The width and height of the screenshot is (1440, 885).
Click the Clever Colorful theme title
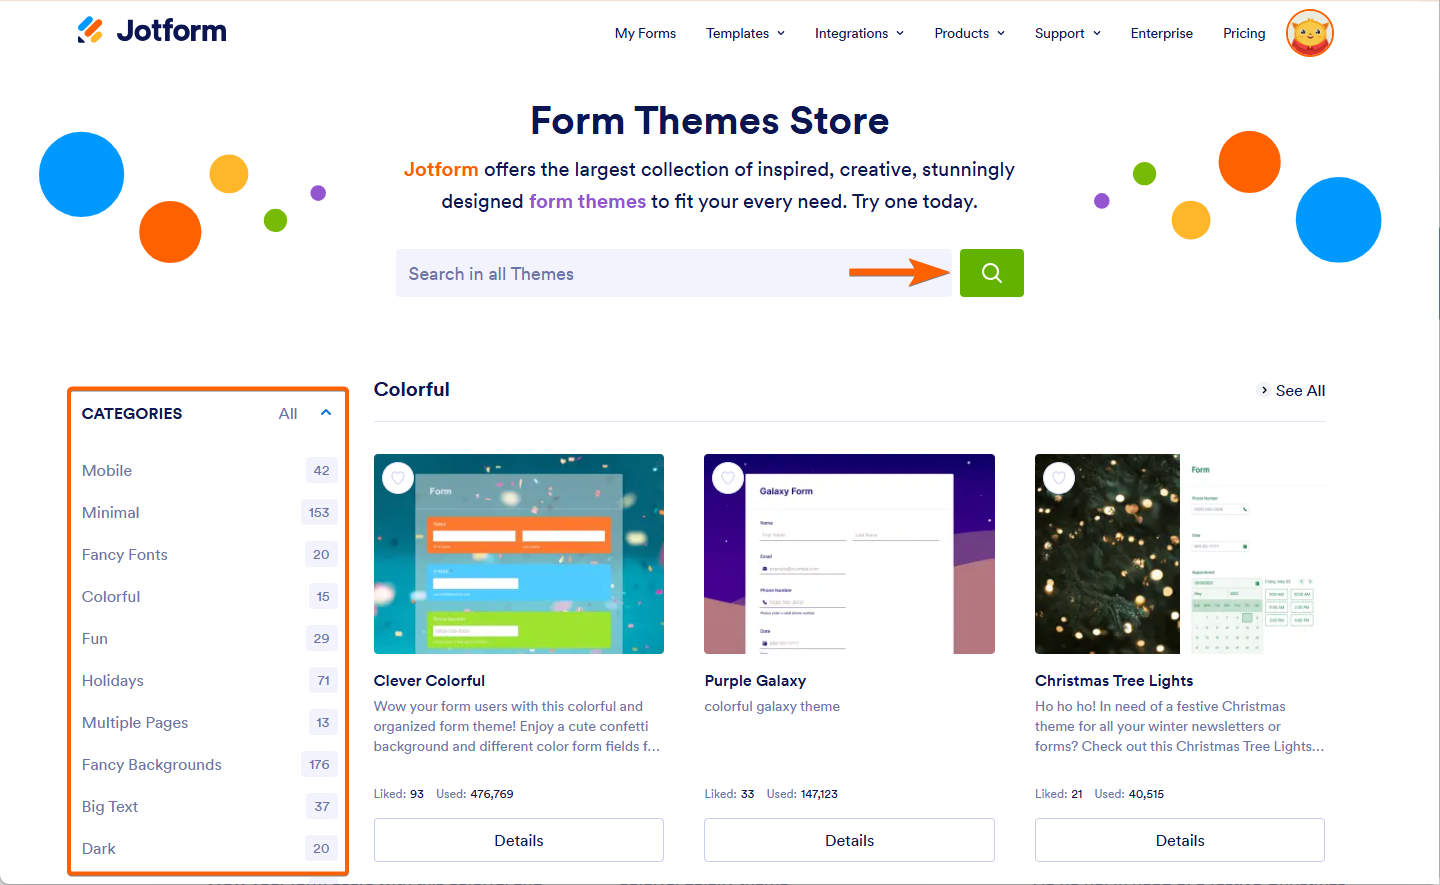(x=429, y=681)
